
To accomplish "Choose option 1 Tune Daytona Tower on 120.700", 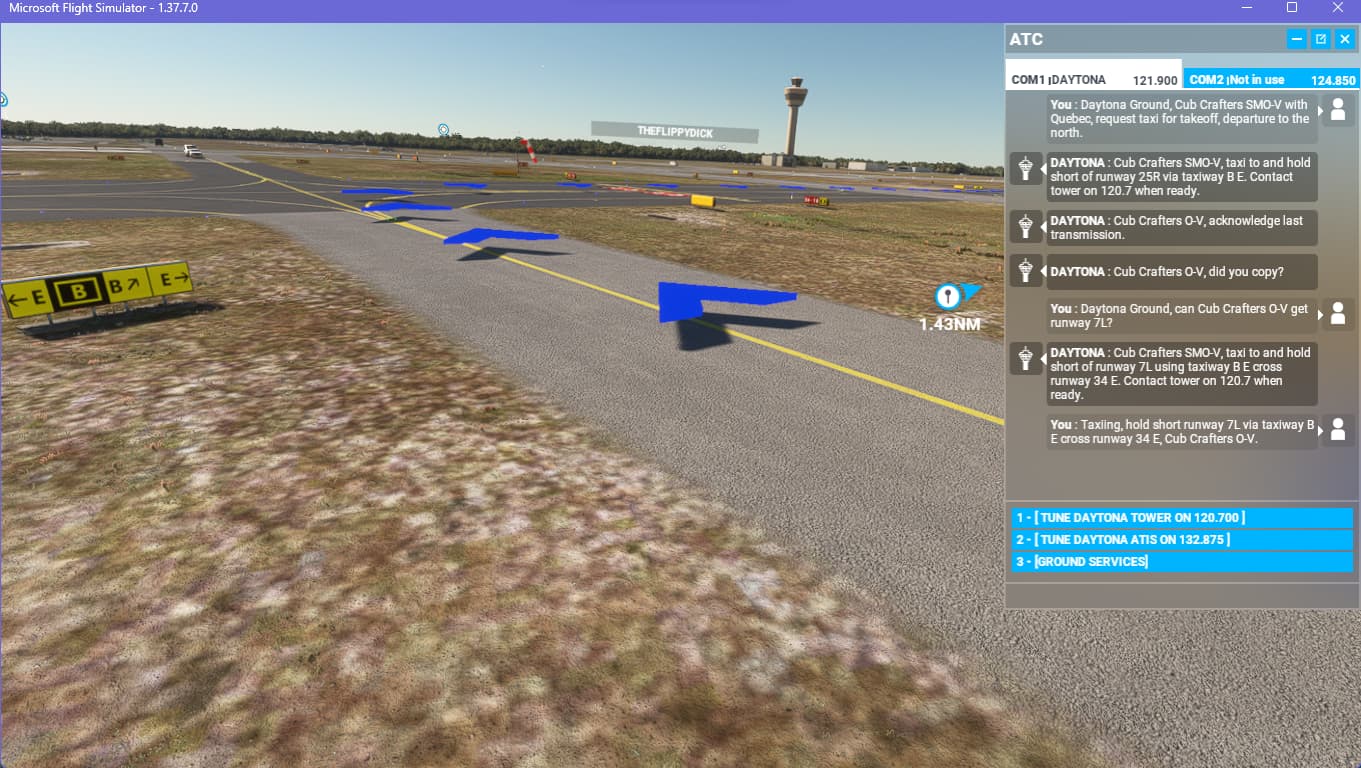I will [1182, 518].
